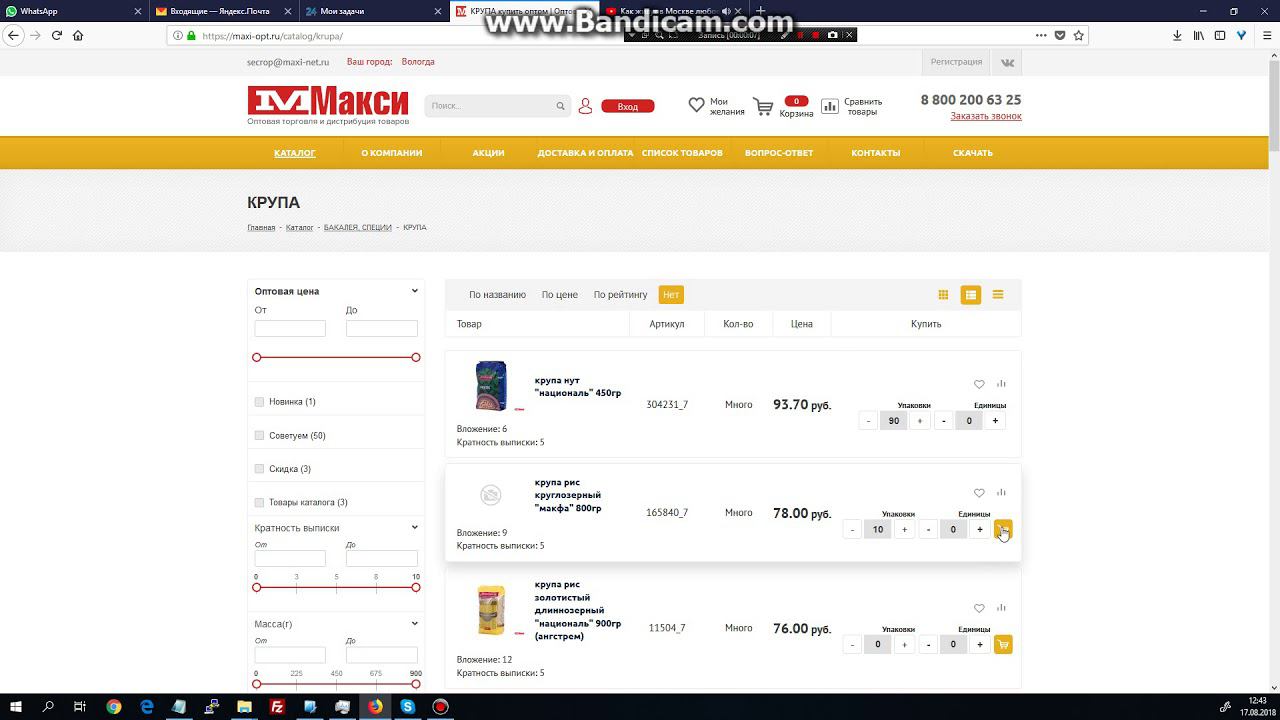
Task: Change city by clicking Вологда
Action: (418, 62)
